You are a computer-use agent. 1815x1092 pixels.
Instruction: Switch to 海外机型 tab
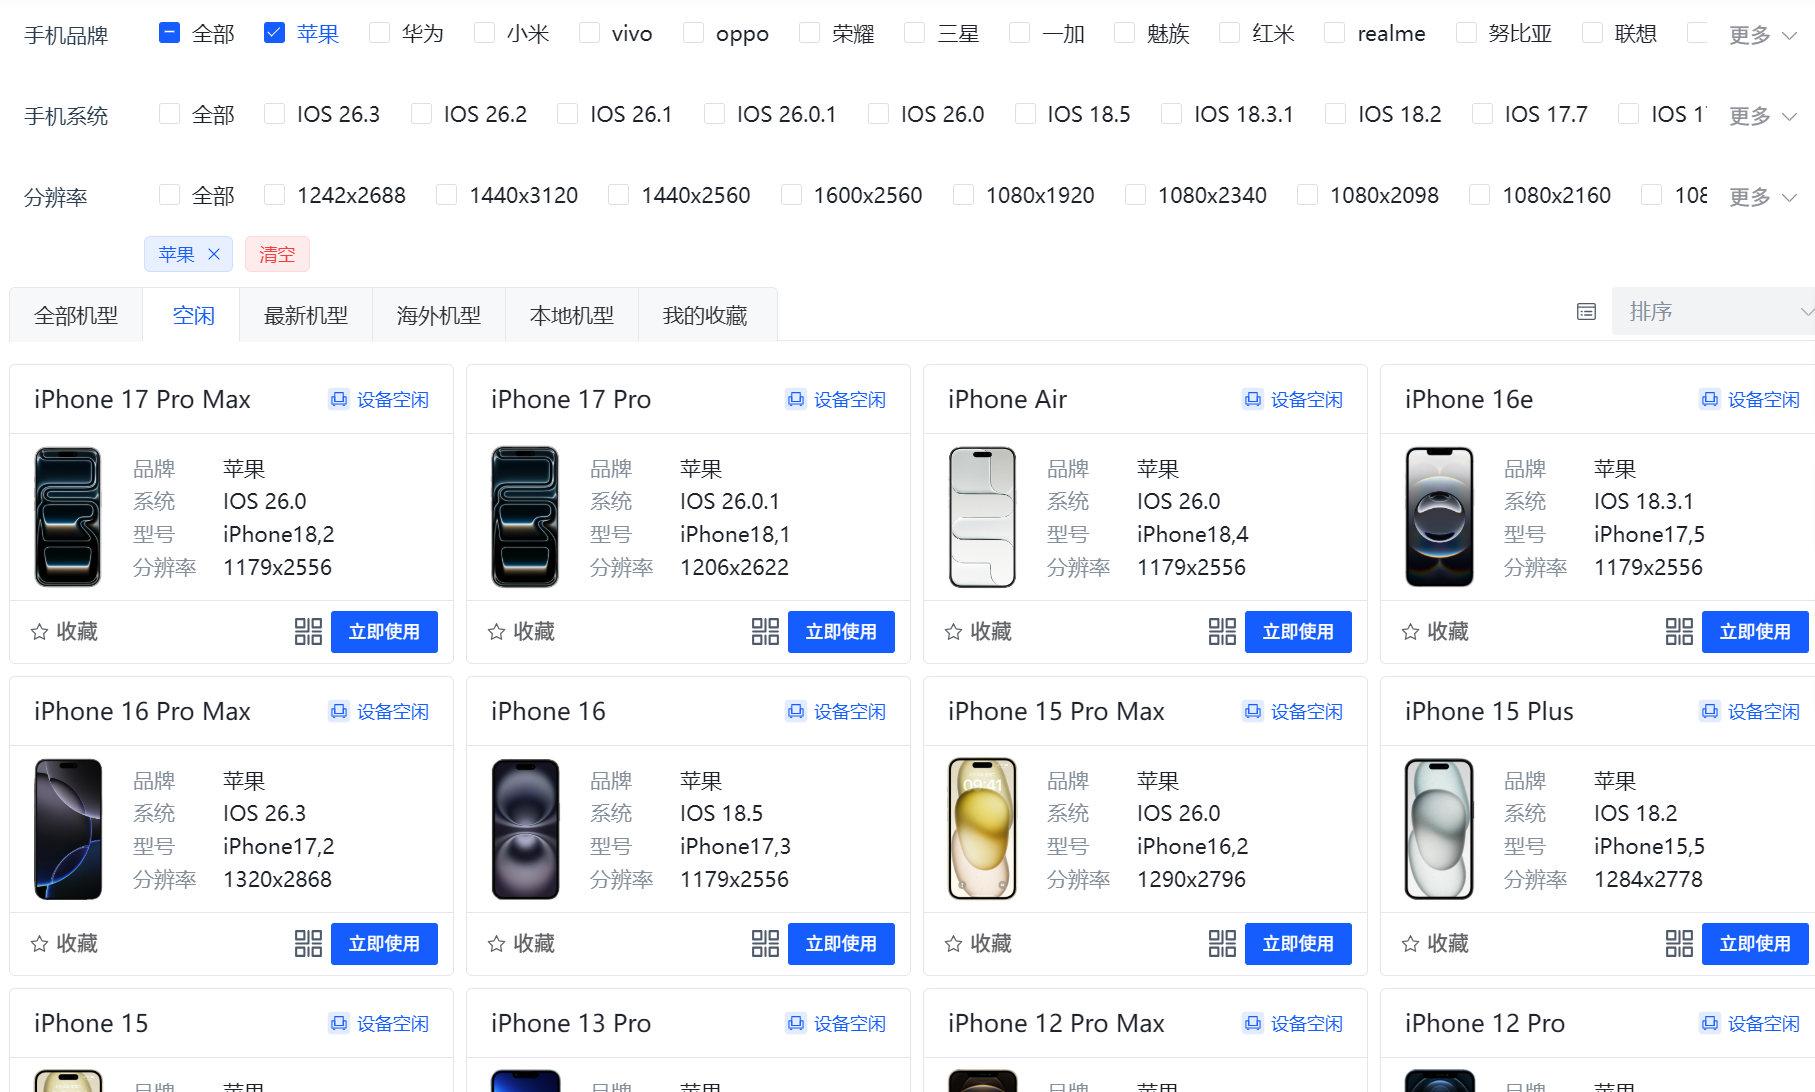click(x=439, y=316)
